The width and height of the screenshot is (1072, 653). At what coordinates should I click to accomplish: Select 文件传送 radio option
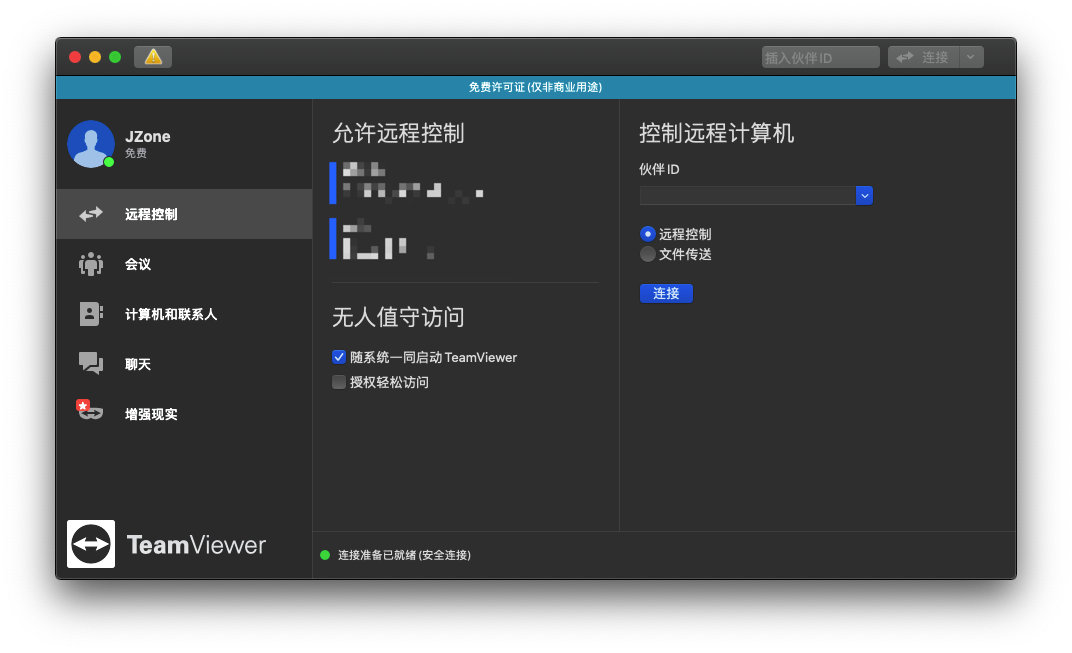point(647,254)
